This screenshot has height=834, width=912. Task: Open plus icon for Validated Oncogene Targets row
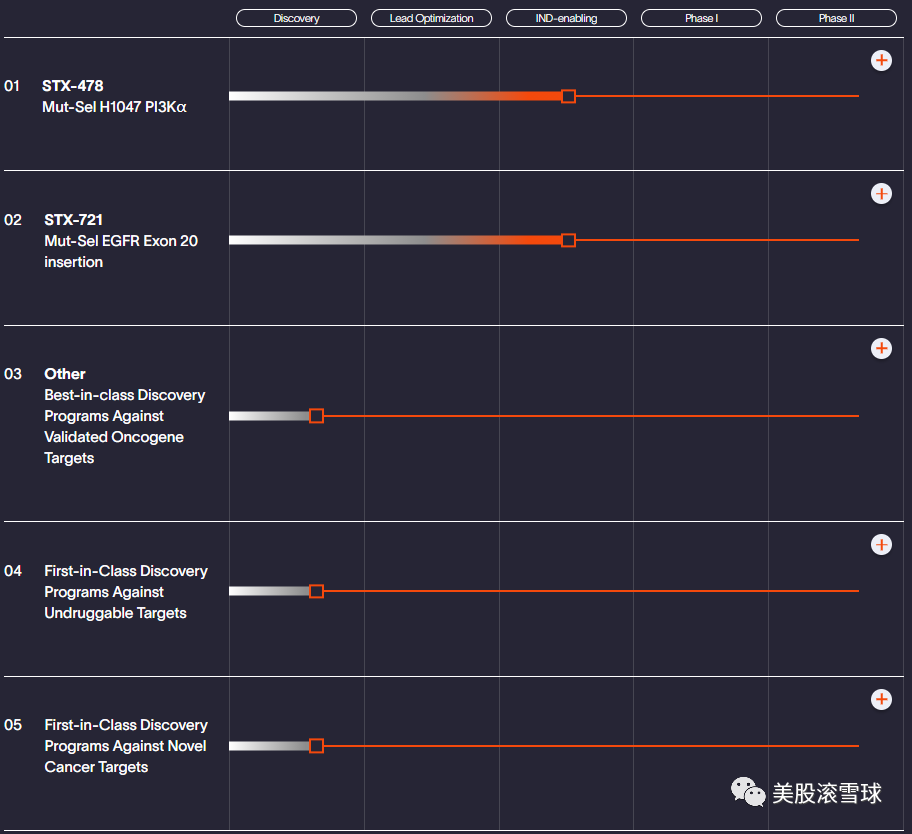coord(881,348)
